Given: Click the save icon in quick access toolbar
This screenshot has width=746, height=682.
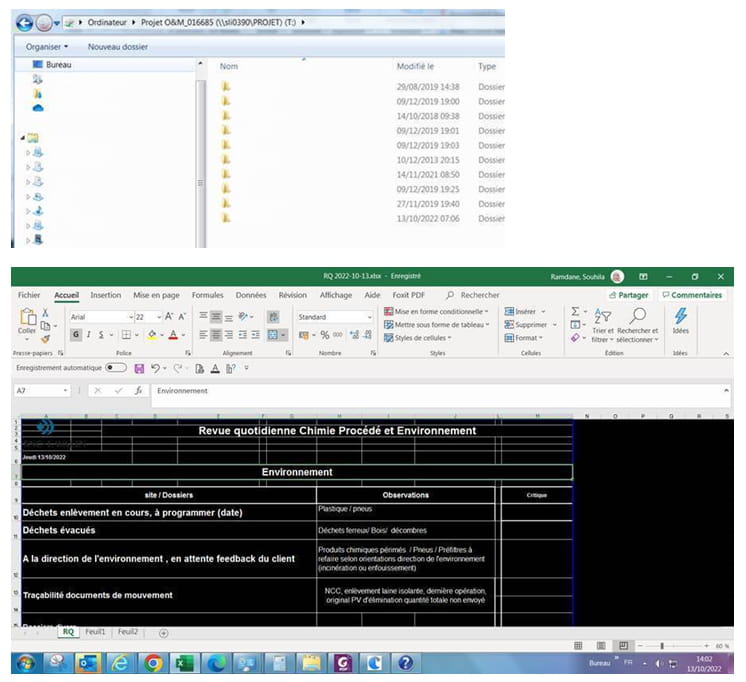Looking at the screenshot, I should coord(139,368).
